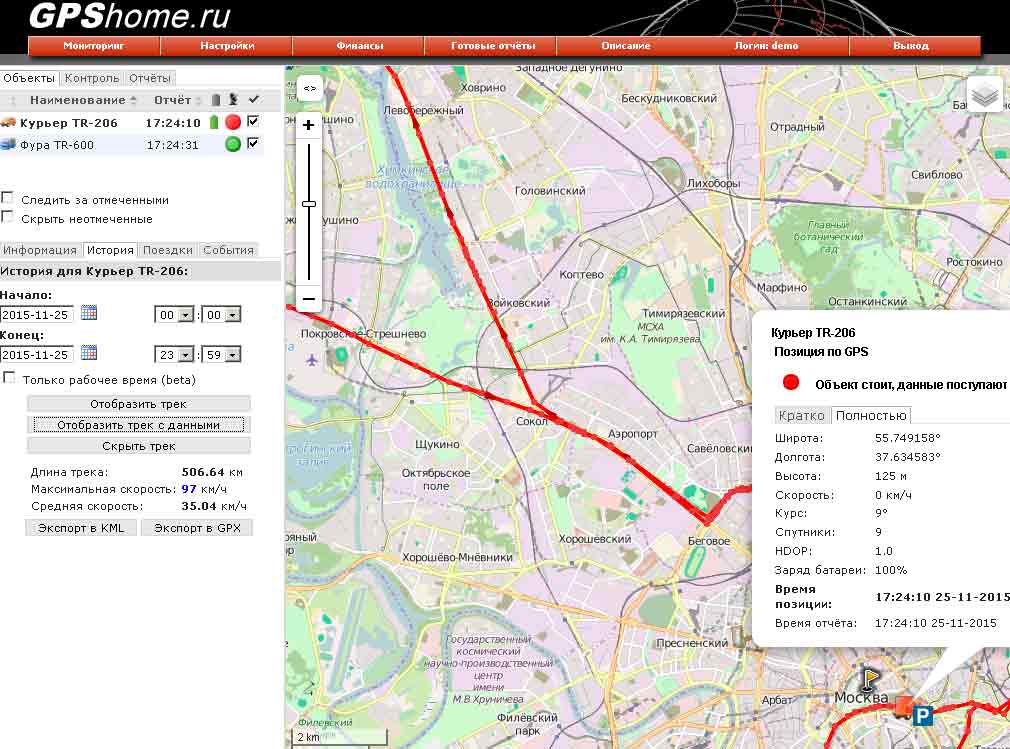This screenshot has height=749, width=1010.
Task: Enable Только рабочее время checkbox
Action: click(9, 377)
